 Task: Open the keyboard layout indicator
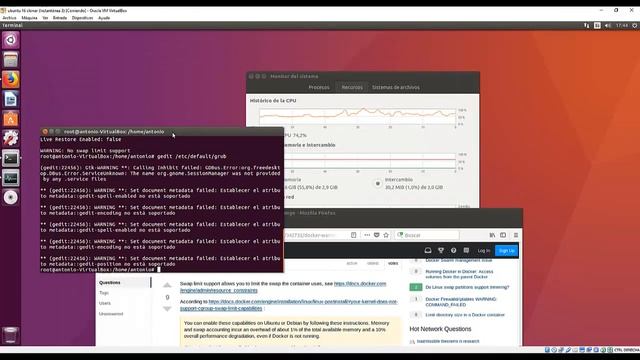tap(597, 25)
